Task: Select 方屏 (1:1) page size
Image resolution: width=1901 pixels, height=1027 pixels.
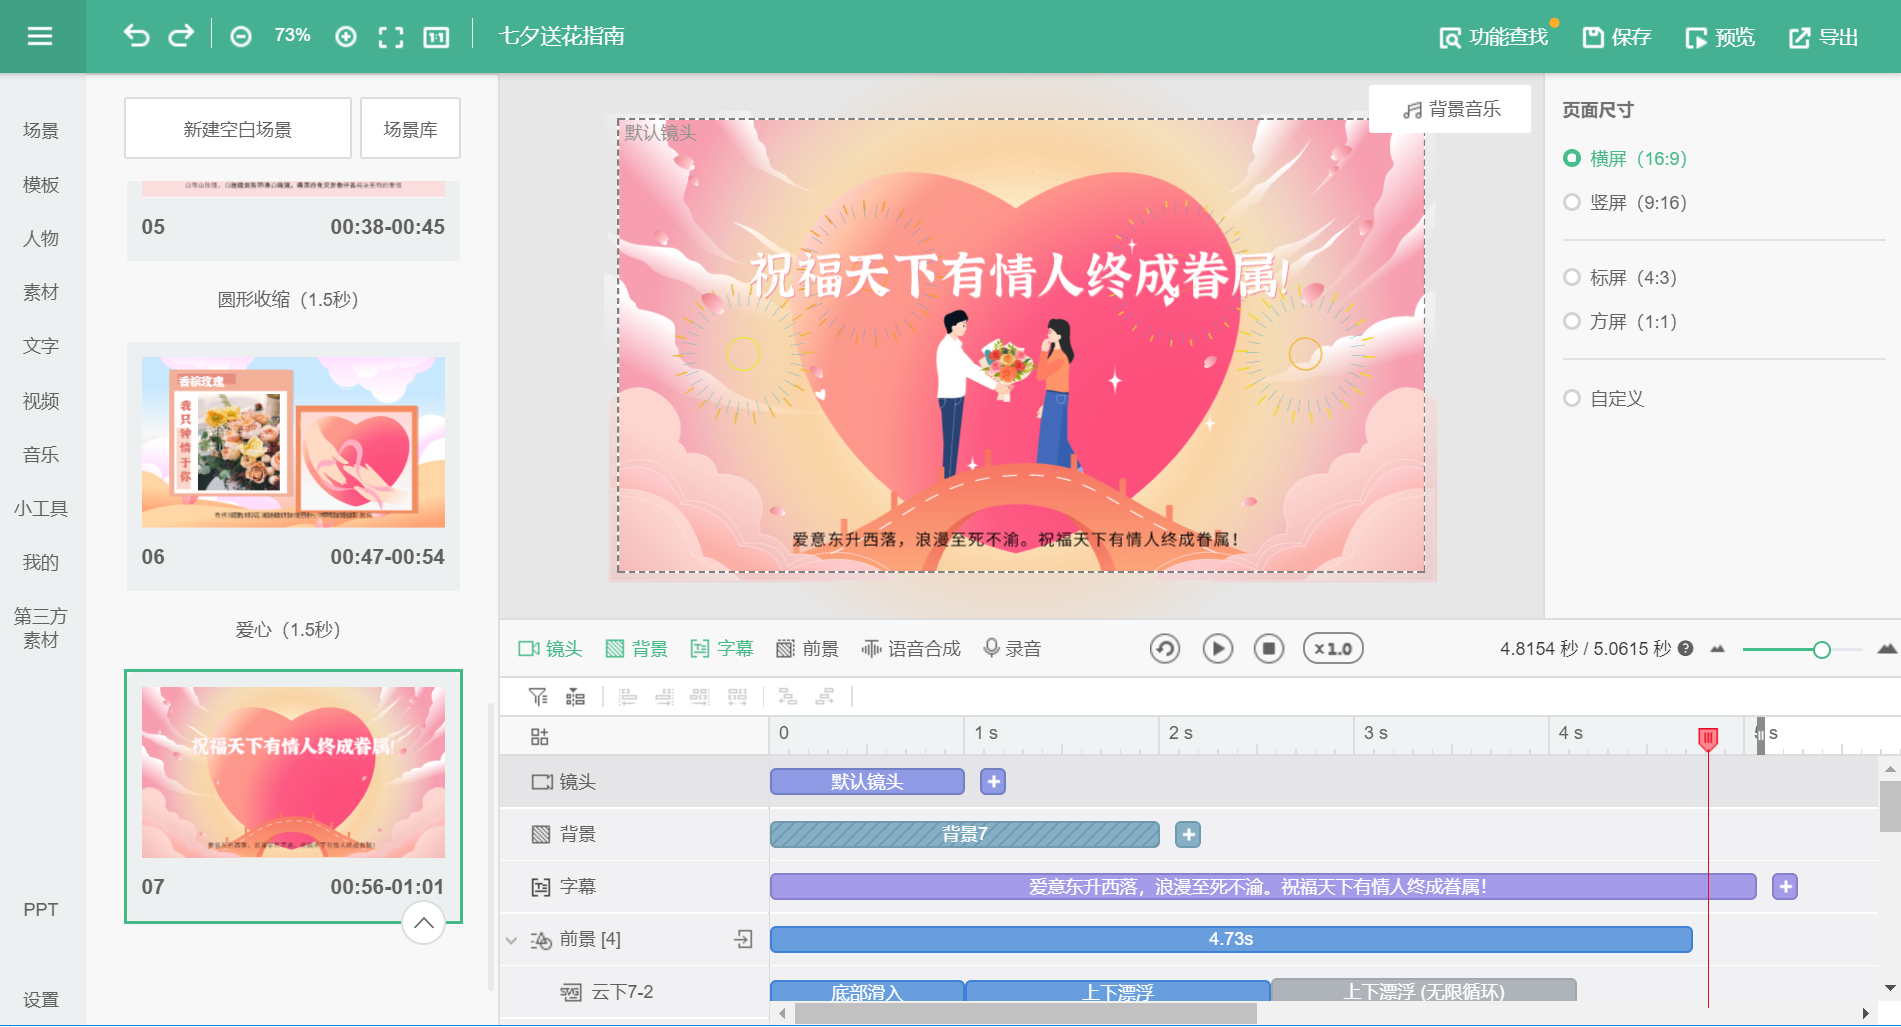Action: 1619,321
